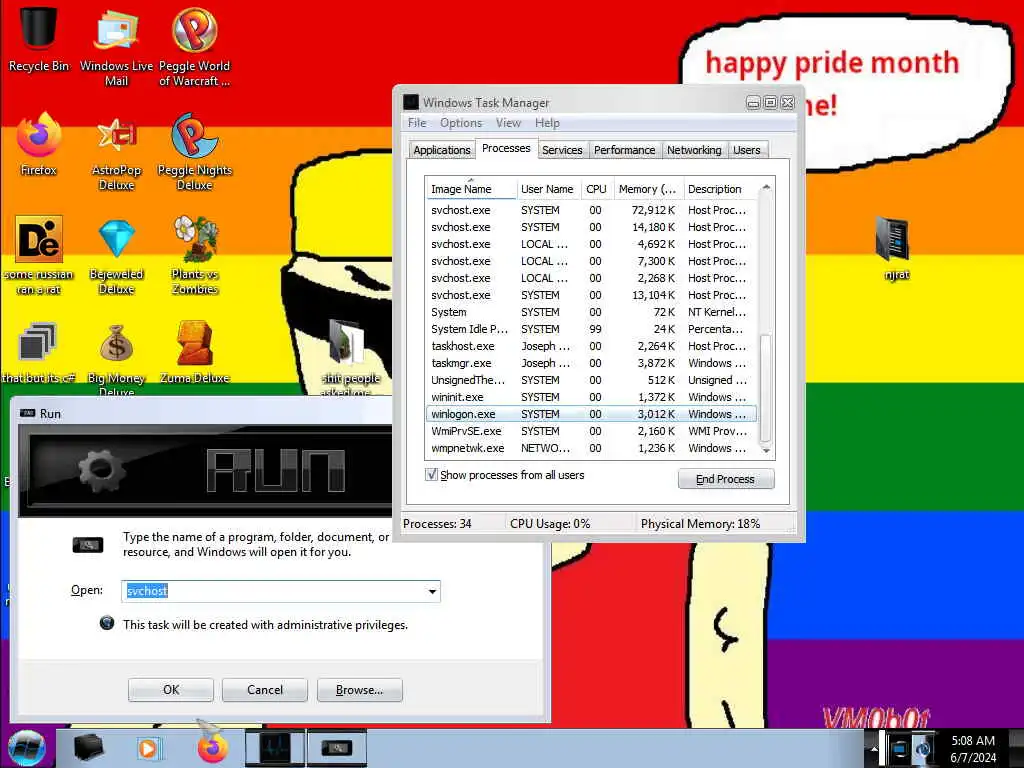Screen dimensions: 1024x768
Task: Select the System Idle Process row
Action: 591,329
